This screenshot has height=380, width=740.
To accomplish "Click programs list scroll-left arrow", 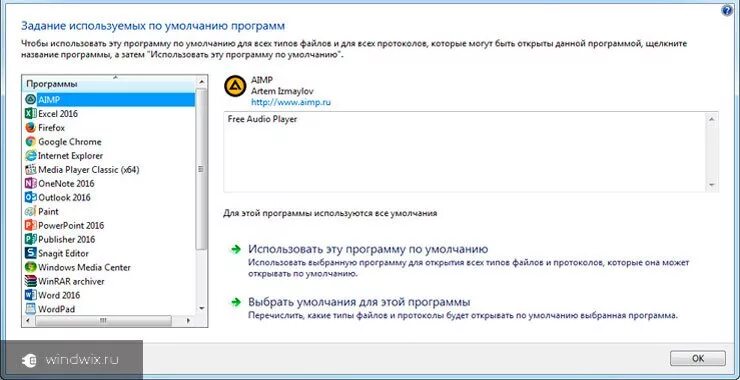I will 27,321.
